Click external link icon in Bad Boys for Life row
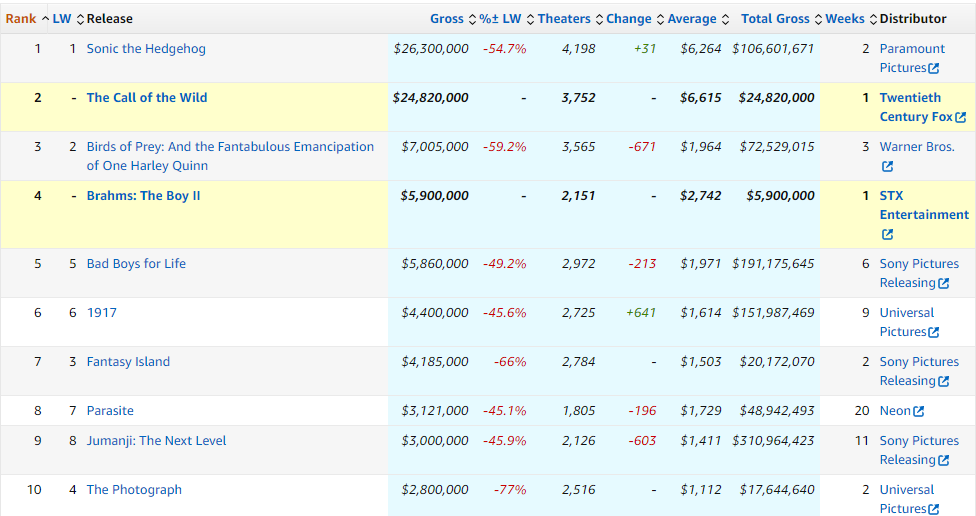 click(x=943, y=284)
